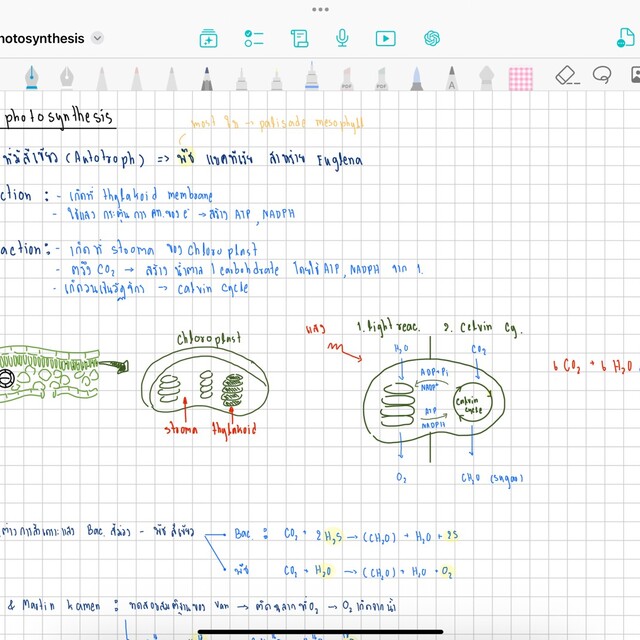Open the presentation play mode
This screenshot has height=640, width=640.
[x=385, y=38]
